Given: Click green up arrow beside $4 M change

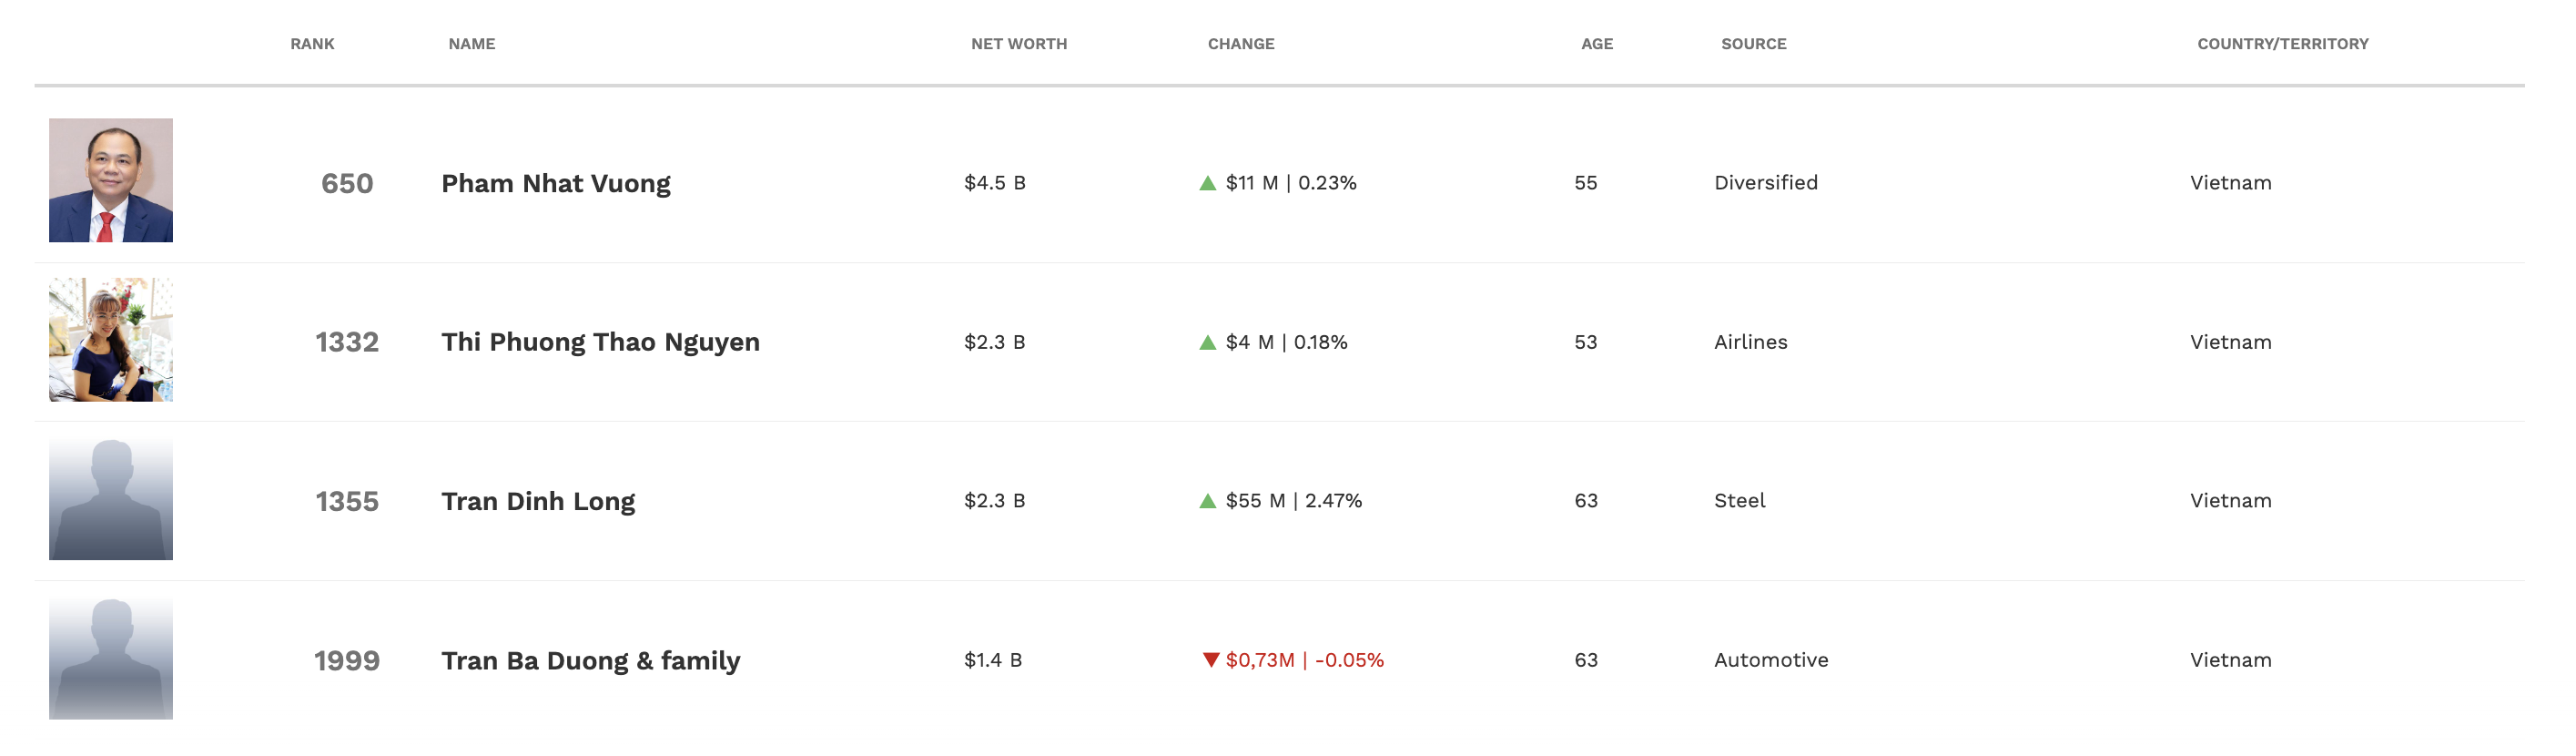Looking at the screenshot, I should (x=1207, y=343).
